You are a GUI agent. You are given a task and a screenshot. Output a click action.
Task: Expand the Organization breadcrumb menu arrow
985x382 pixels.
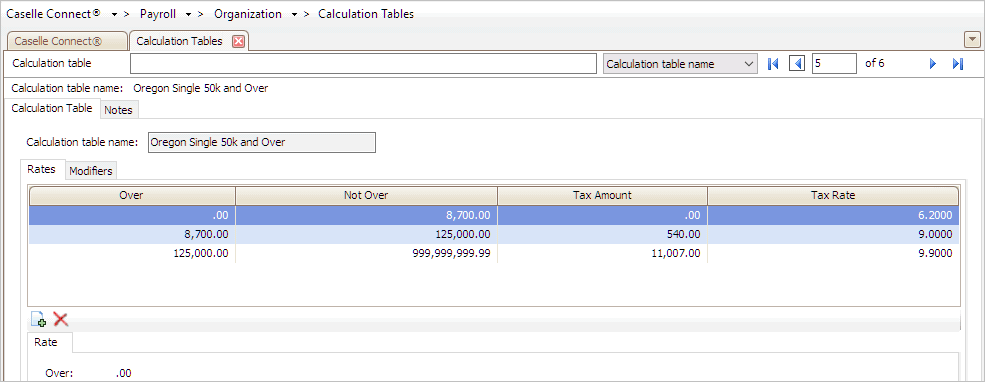[x=294, y=14]
